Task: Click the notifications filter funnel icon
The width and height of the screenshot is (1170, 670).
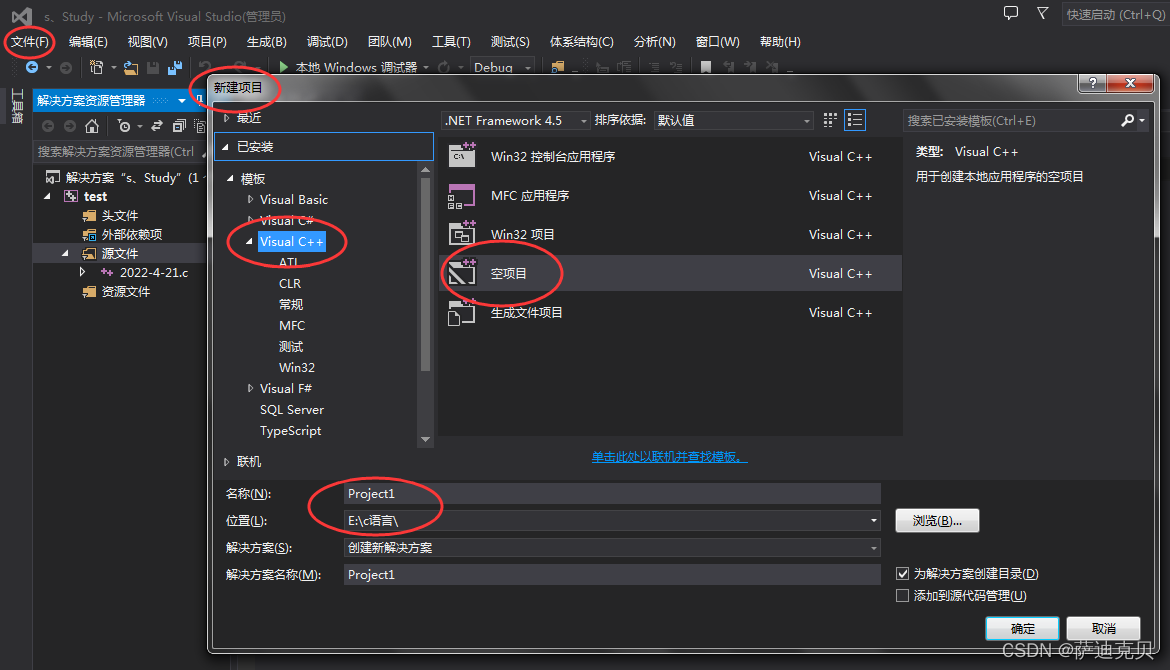Action: coord(1043,13)
